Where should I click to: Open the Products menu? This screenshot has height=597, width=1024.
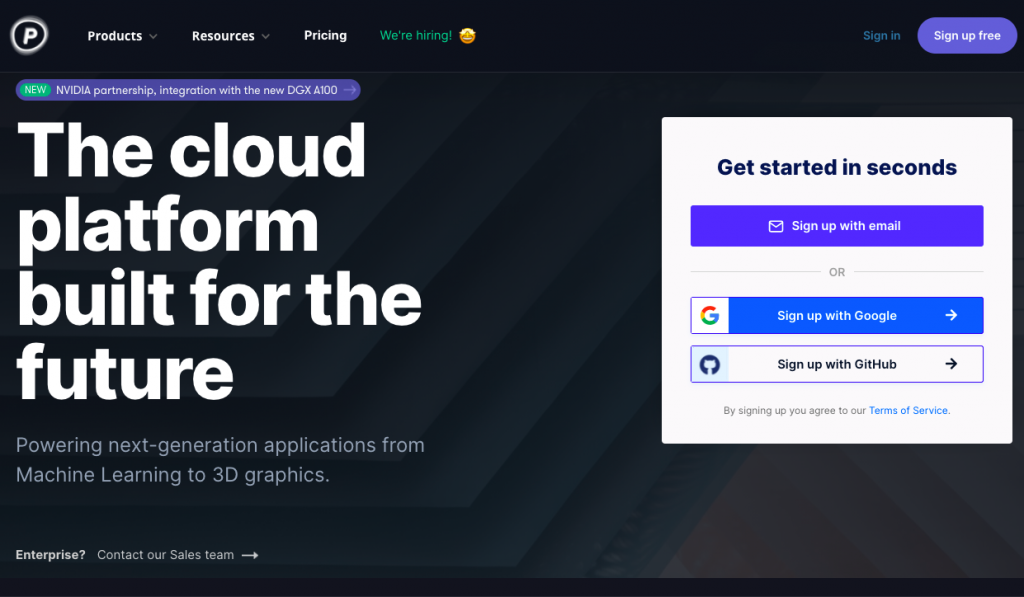pyautogui.click(x=115, y=36)
